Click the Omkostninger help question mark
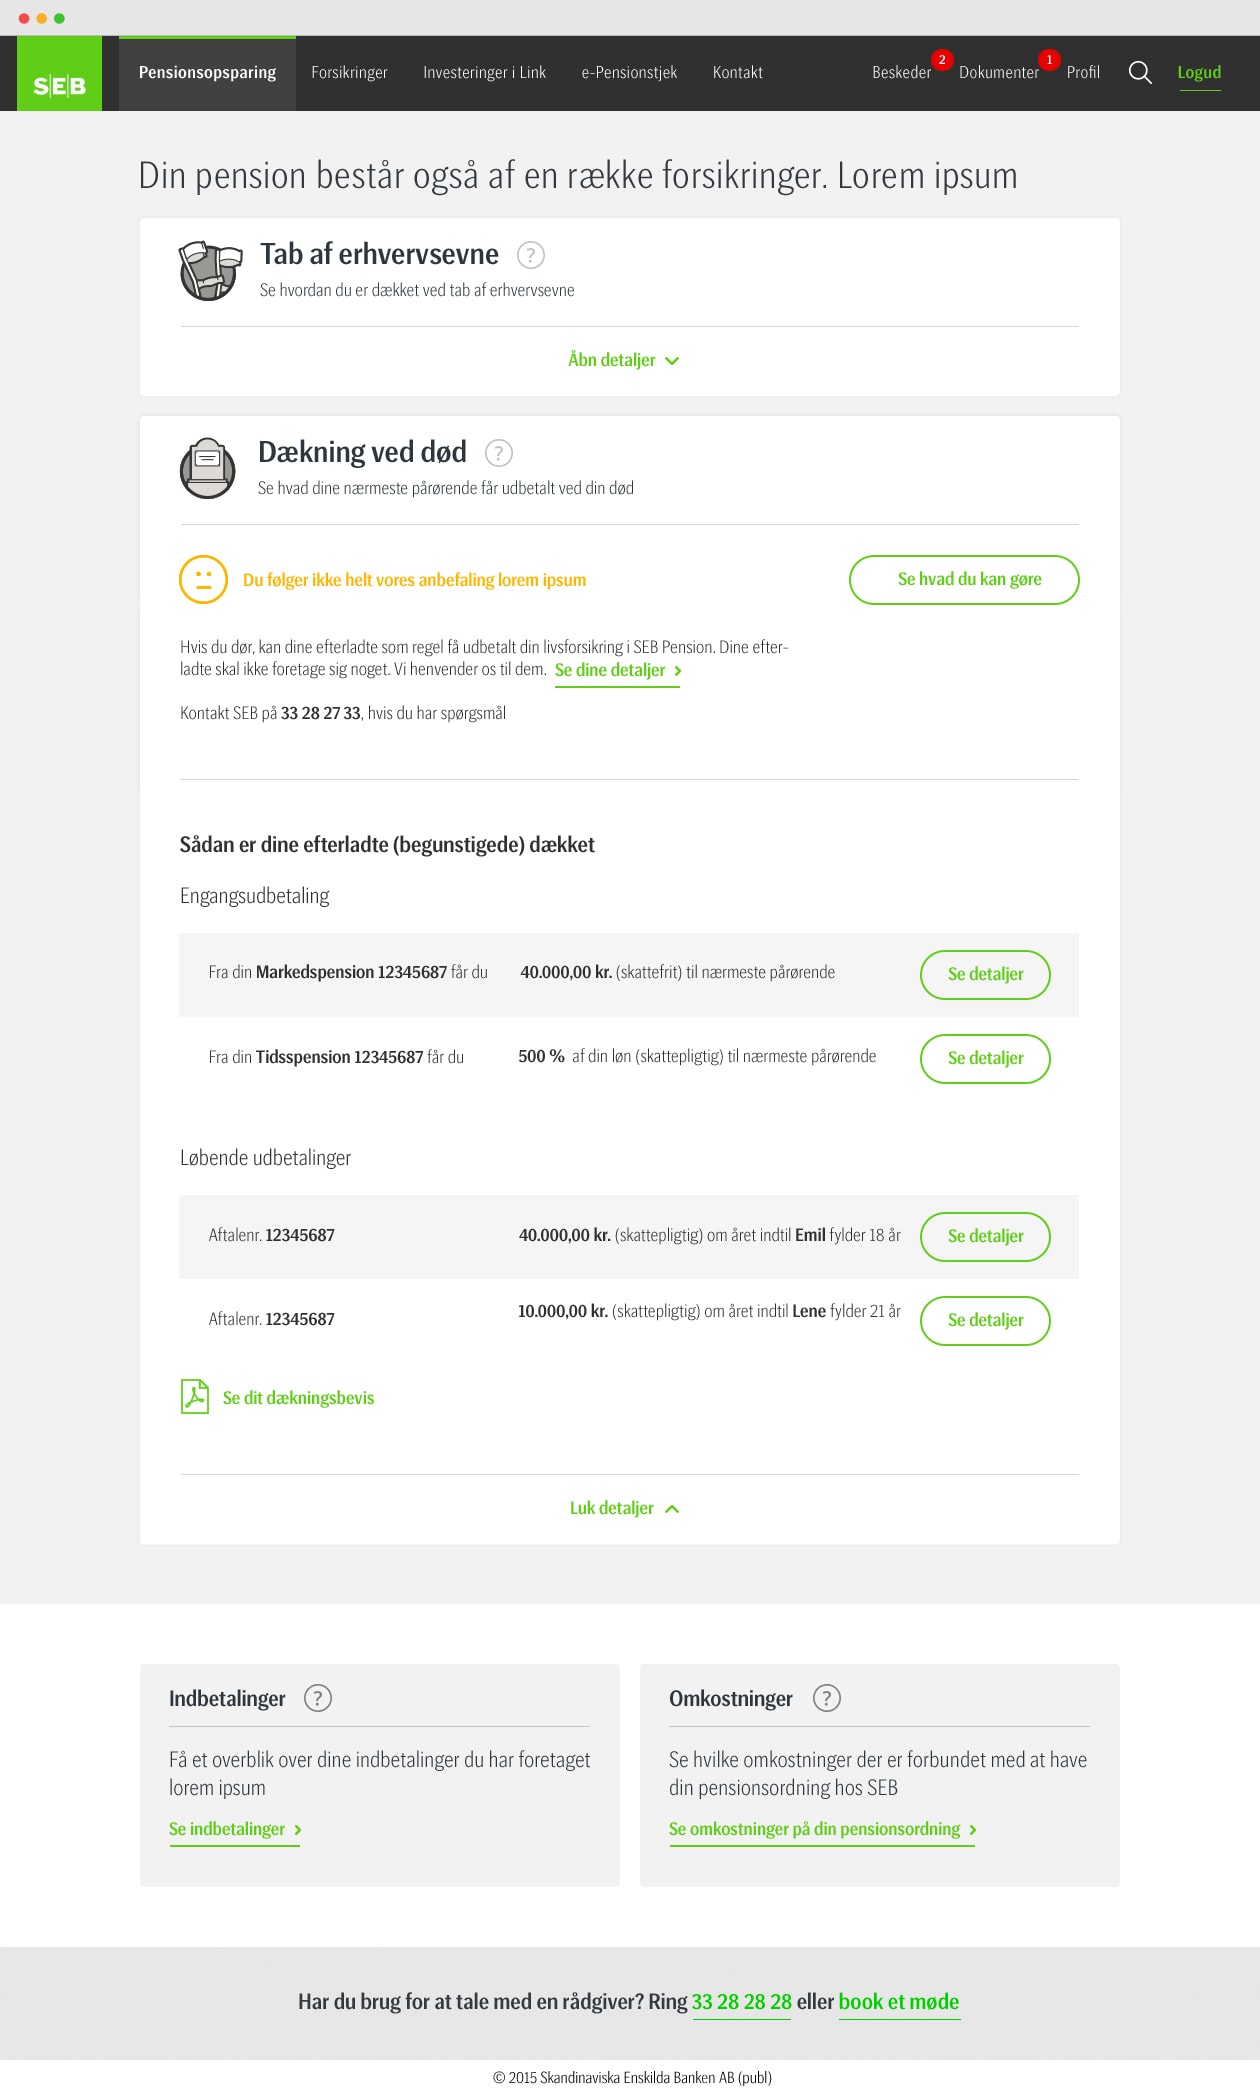1260x2098 pixels. [x=827, y=1698]
